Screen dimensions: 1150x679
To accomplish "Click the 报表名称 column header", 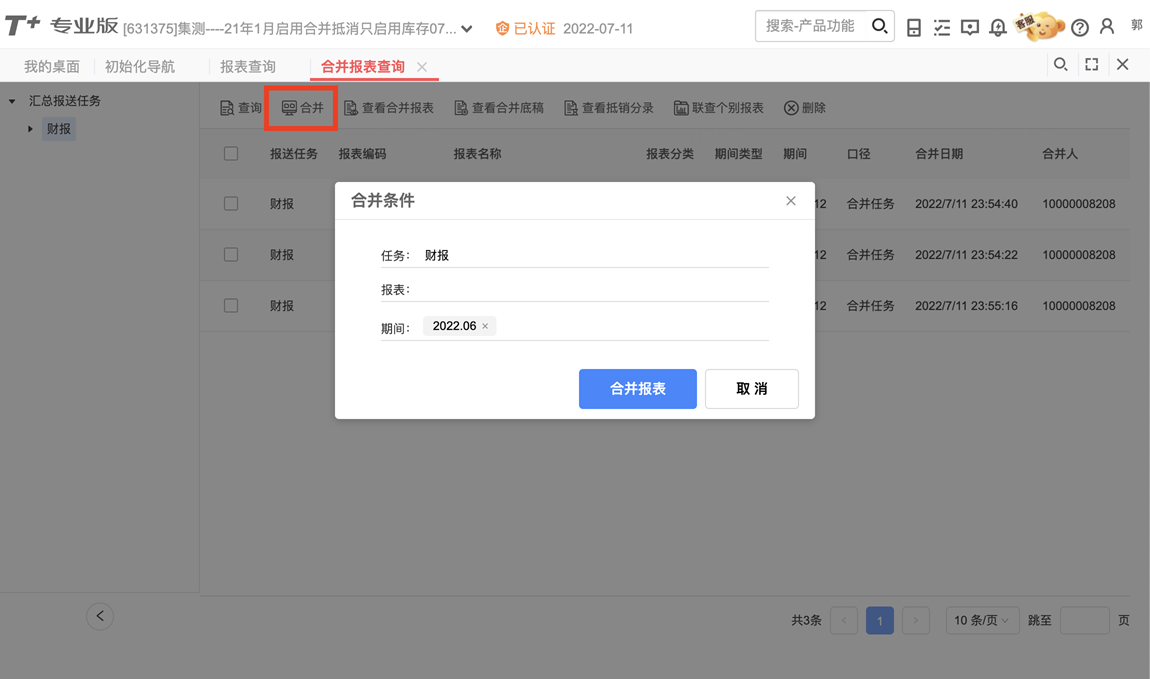I will coord(477,154).
